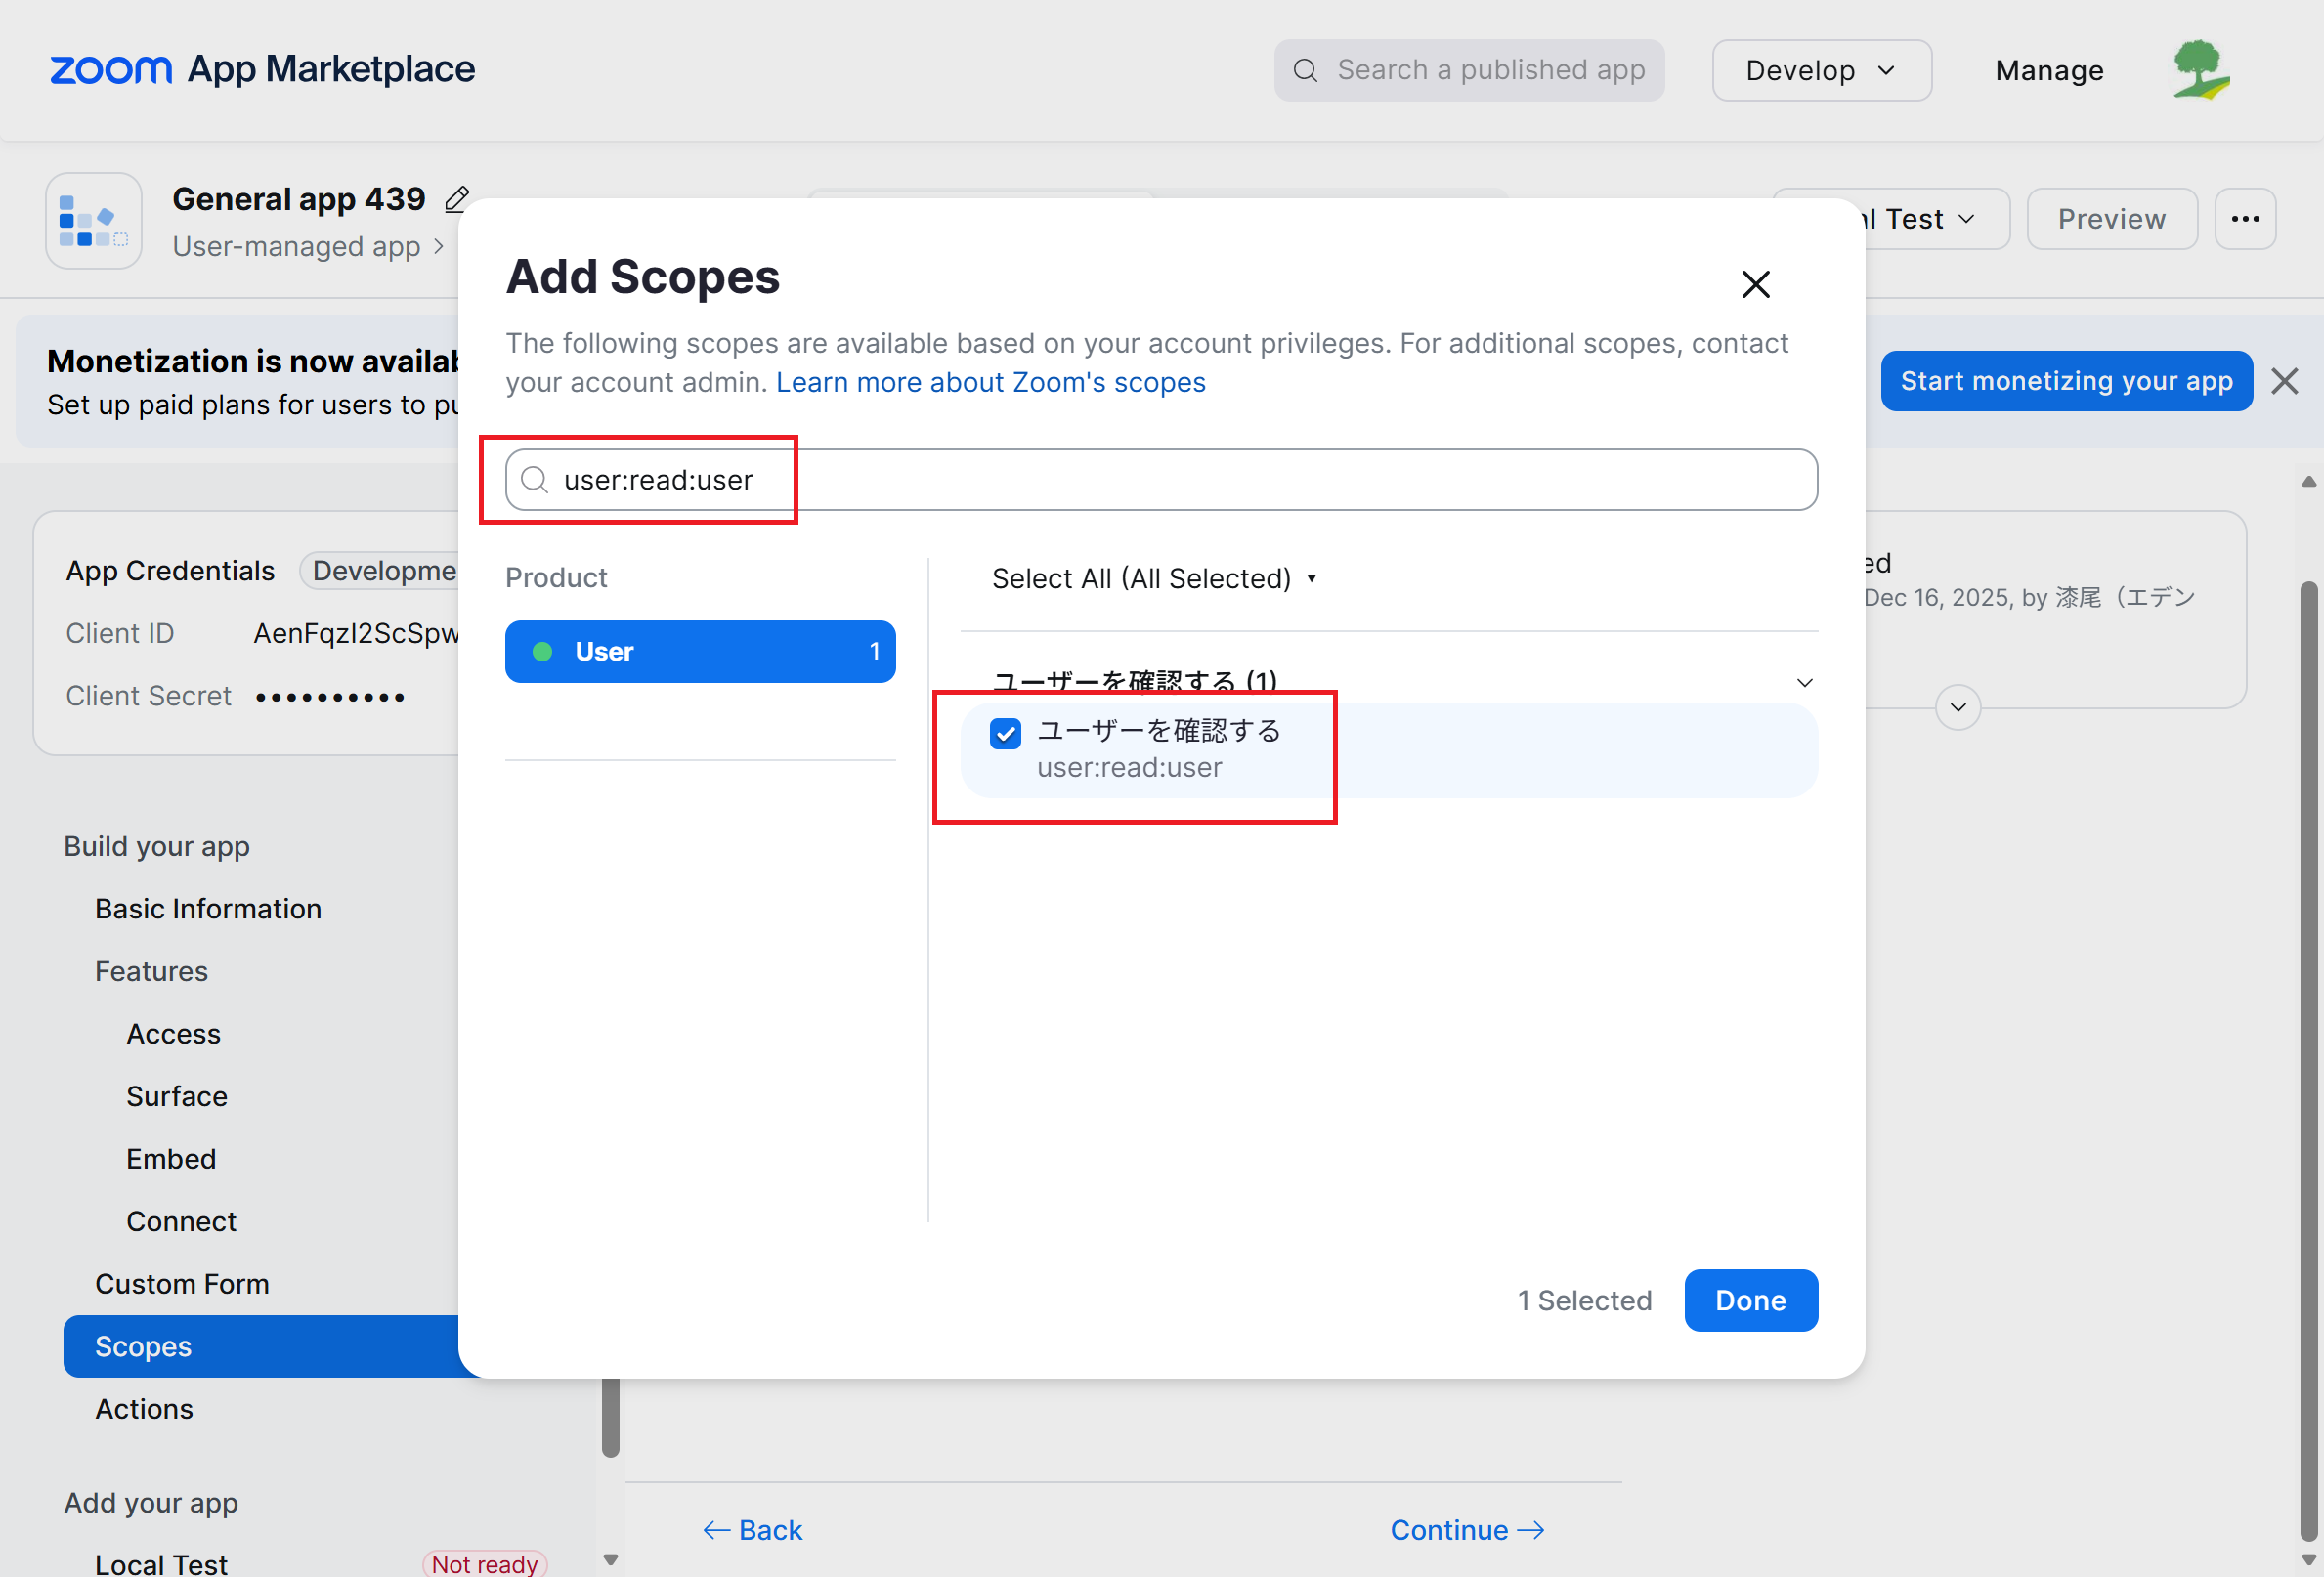Click the magnifier icon in scope search
2324x1577 pixels.
pos(536,480)
